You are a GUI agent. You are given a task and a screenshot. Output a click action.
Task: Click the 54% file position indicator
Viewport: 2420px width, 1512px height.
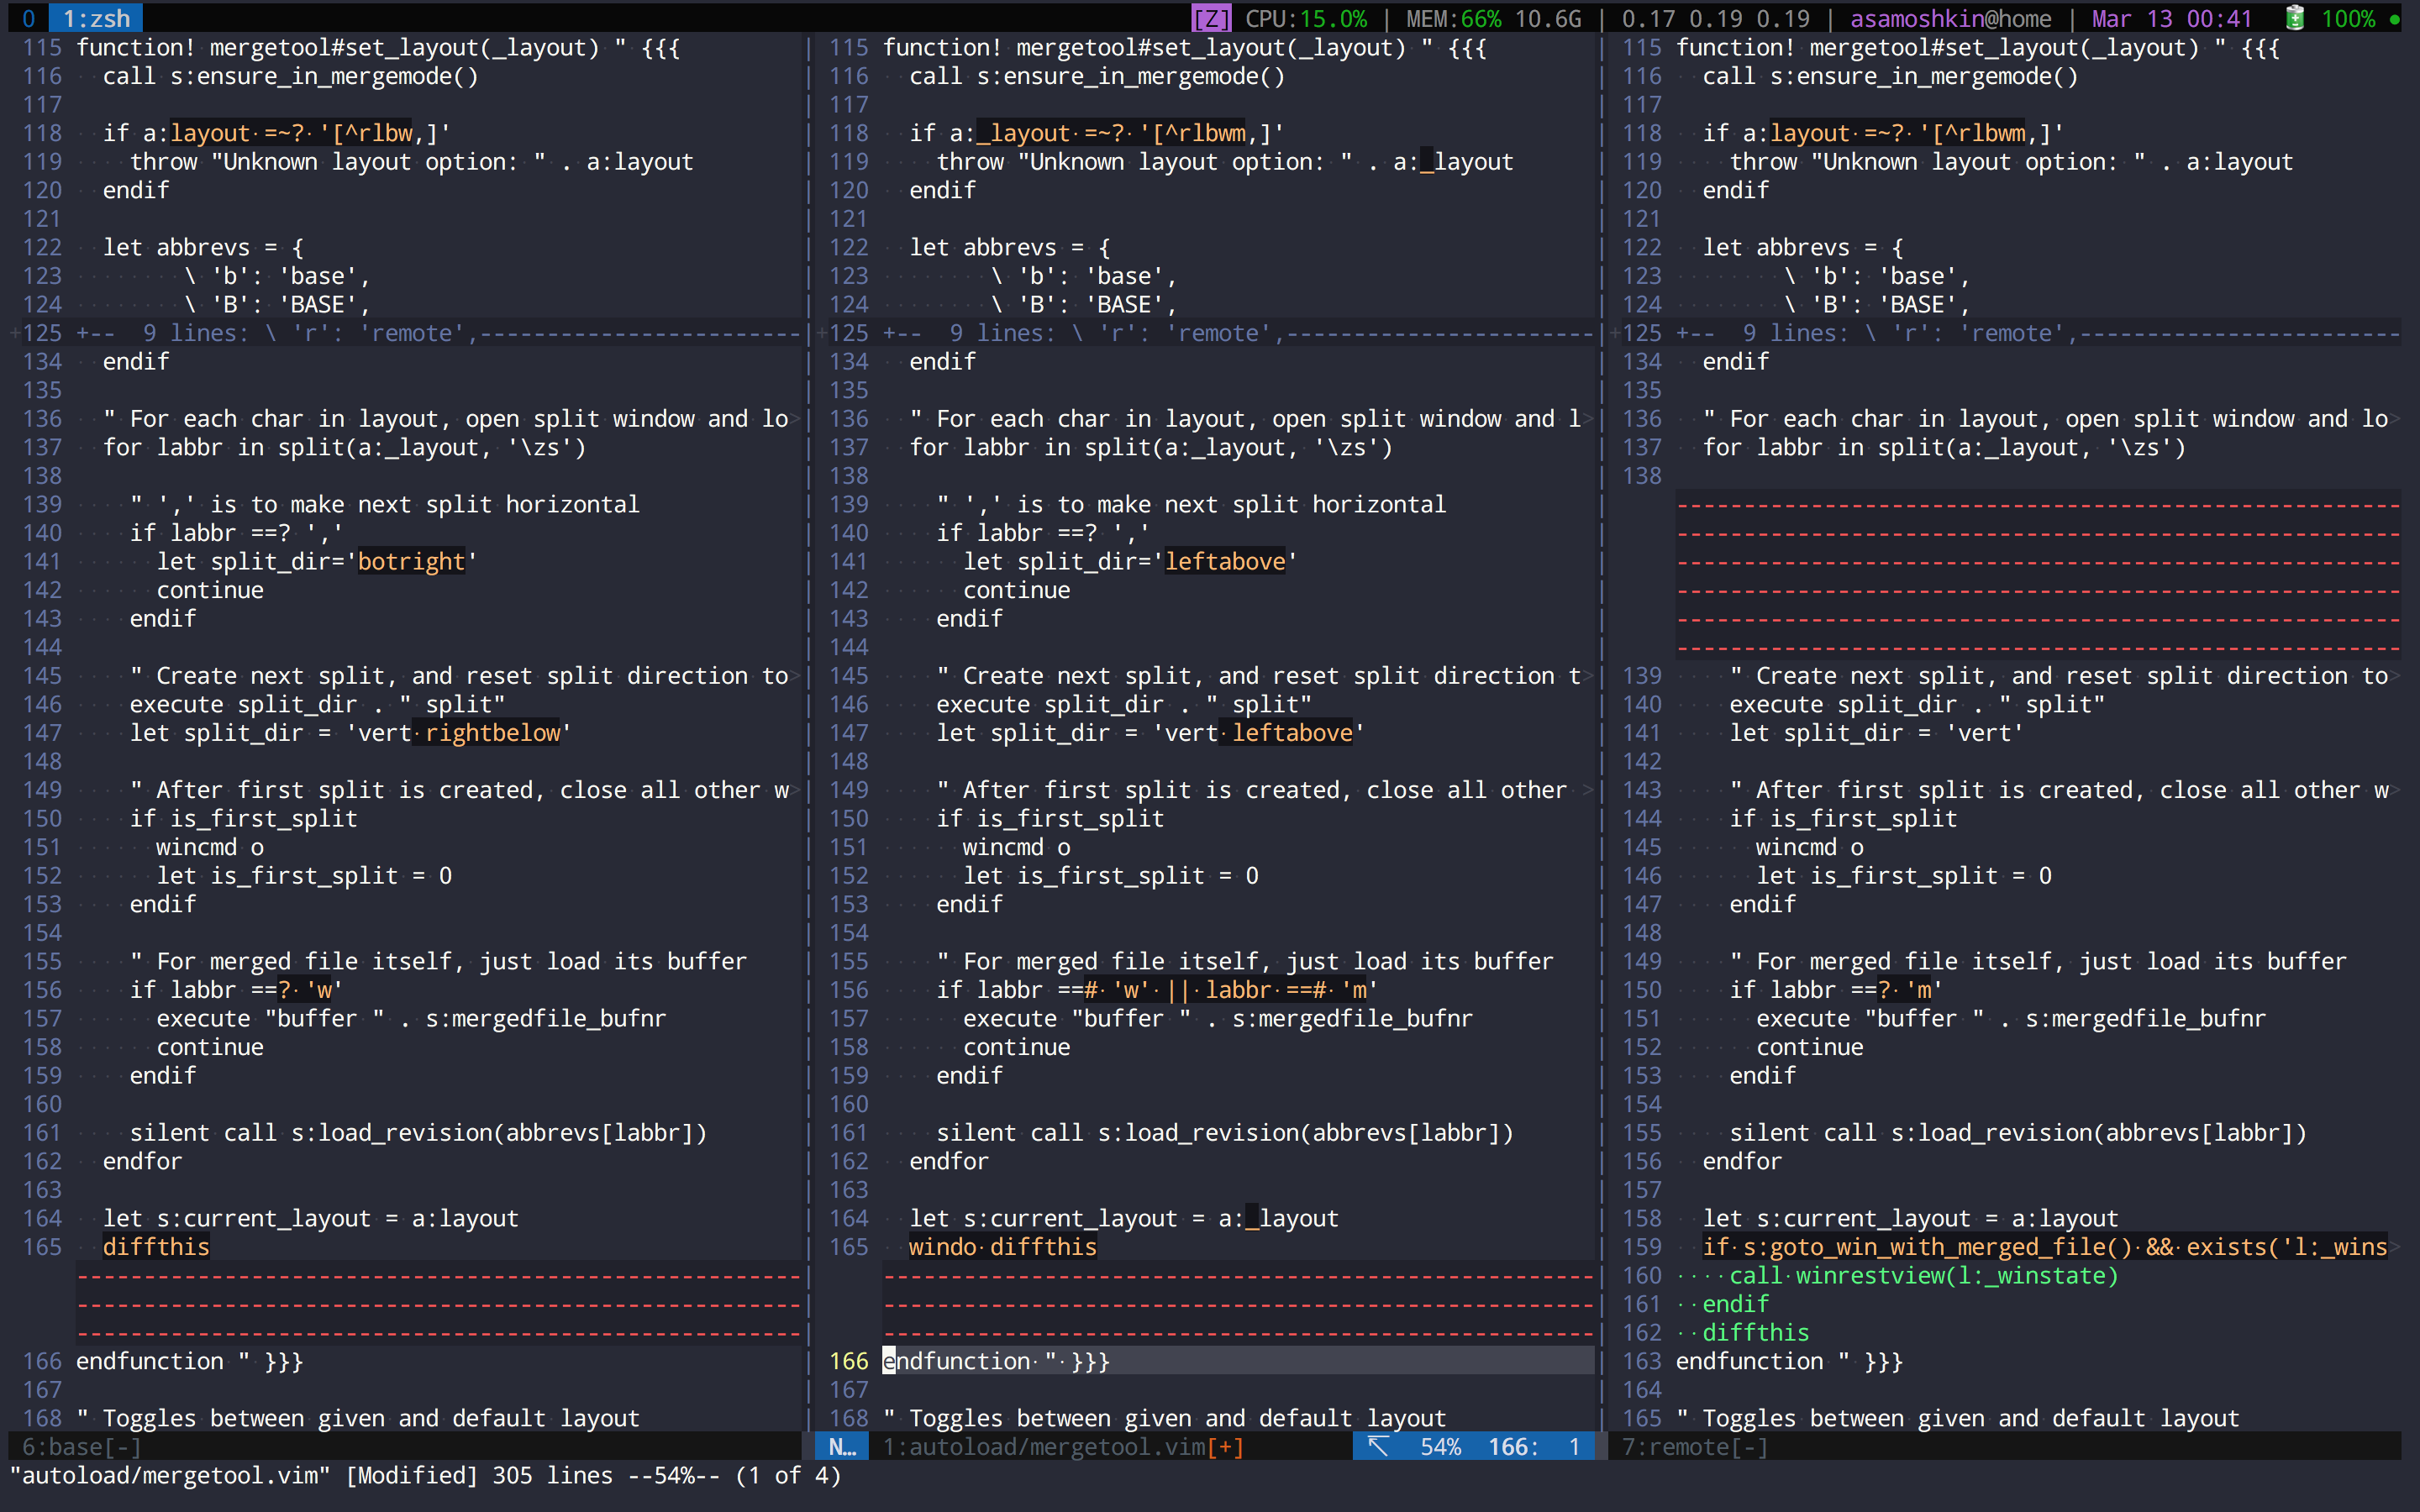tap(1440, 1446)
